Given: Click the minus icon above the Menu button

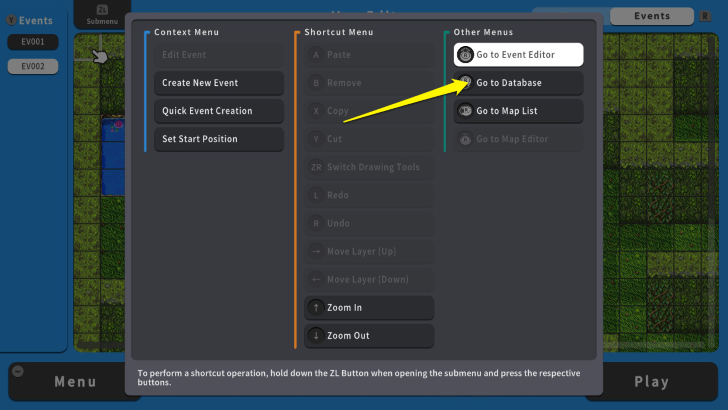Looking at the screenshot, I should (x=16, y=371).
